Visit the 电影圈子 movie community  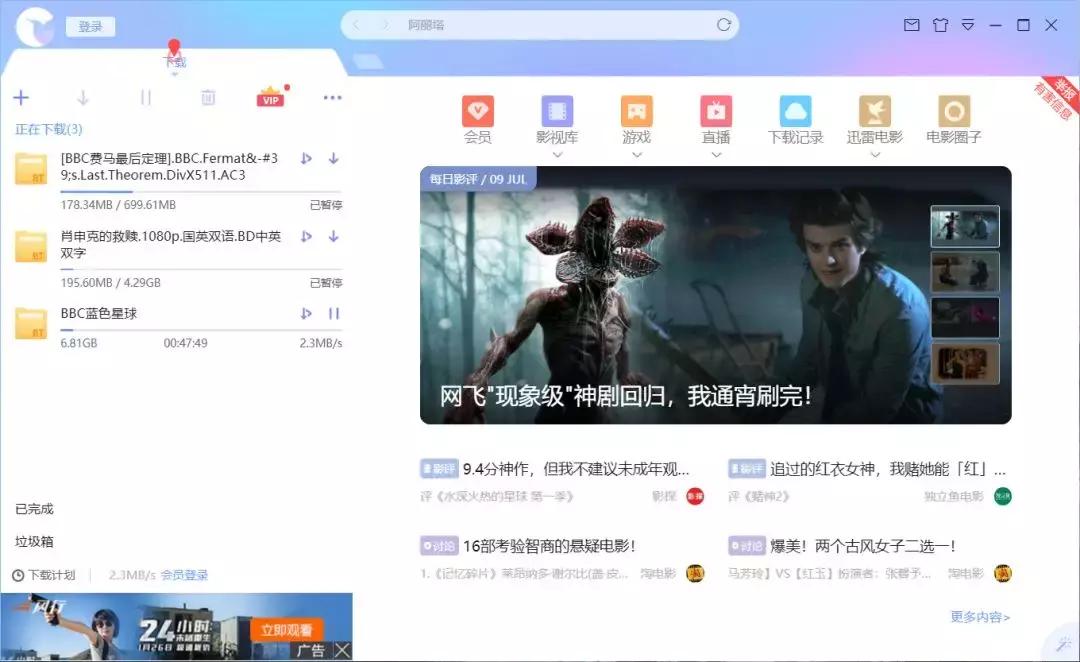click(x=953, y=112)
